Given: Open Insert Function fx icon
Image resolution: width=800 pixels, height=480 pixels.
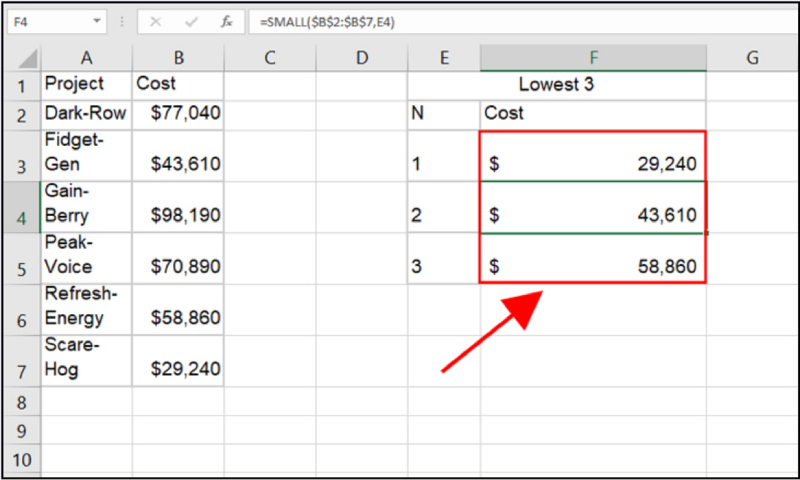Looking at the screenshot, I should pos(227,21).
